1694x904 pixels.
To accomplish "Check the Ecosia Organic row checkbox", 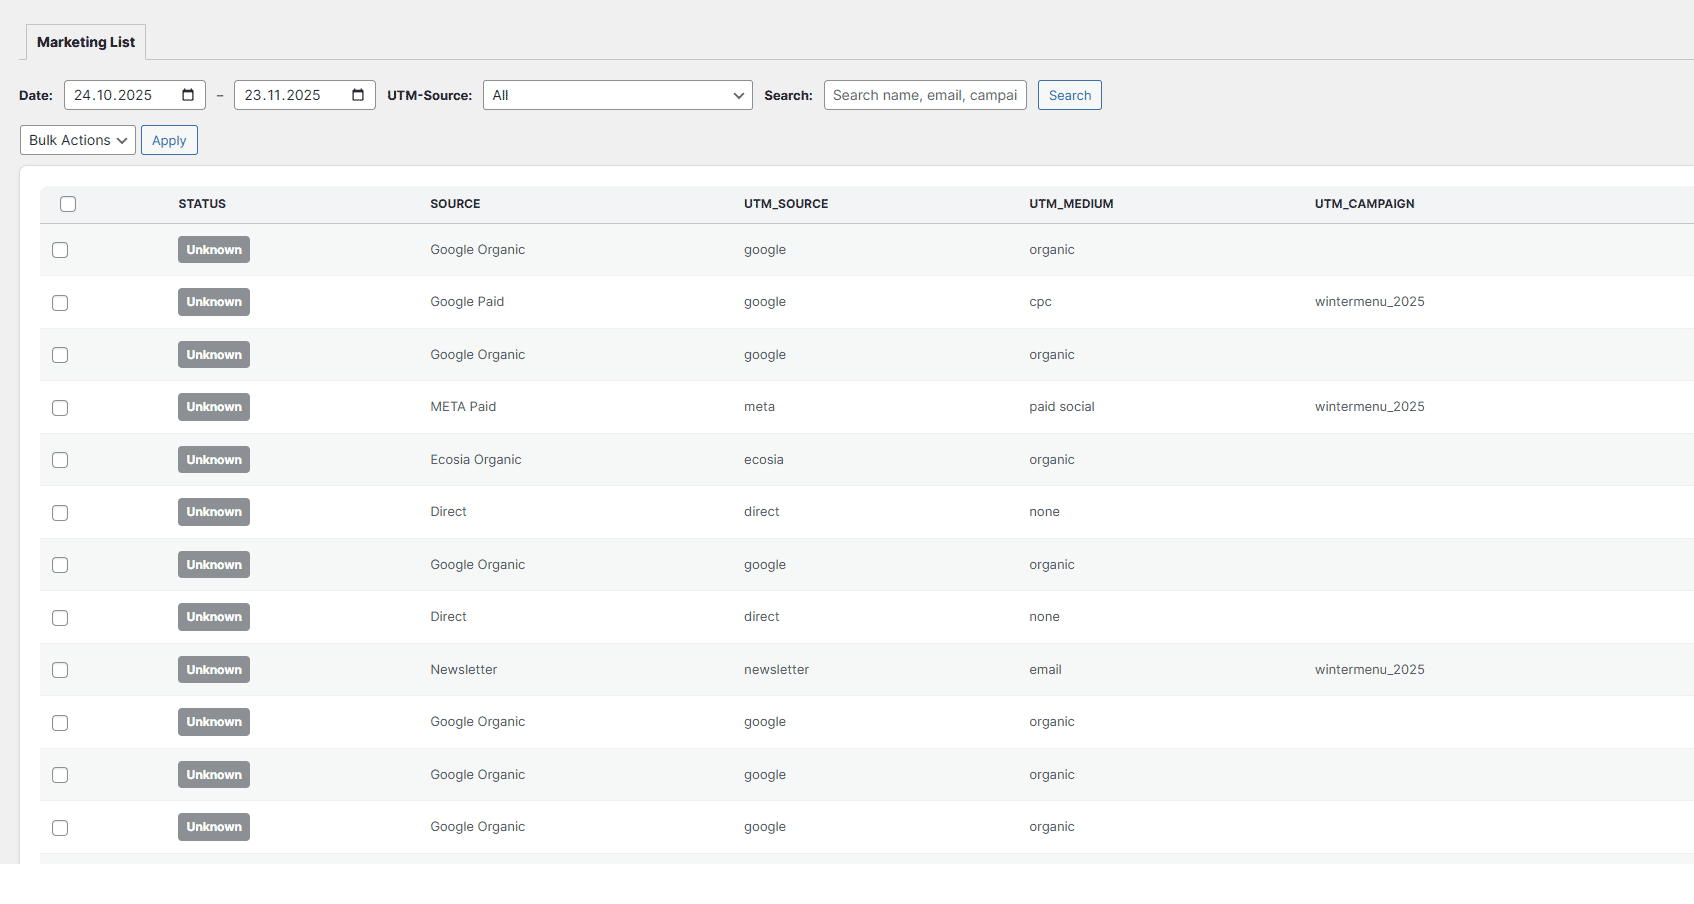I will tap(60, 460).
